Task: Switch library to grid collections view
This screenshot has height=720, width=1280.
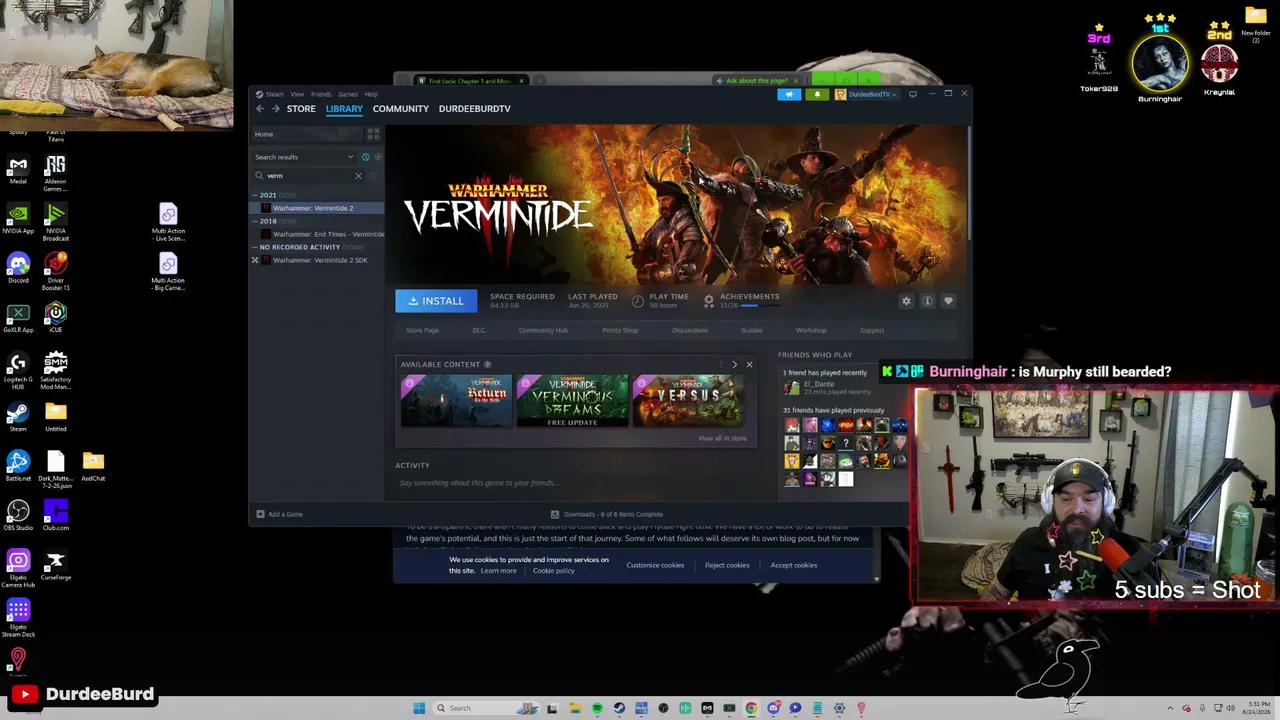Action: point(373,134)
